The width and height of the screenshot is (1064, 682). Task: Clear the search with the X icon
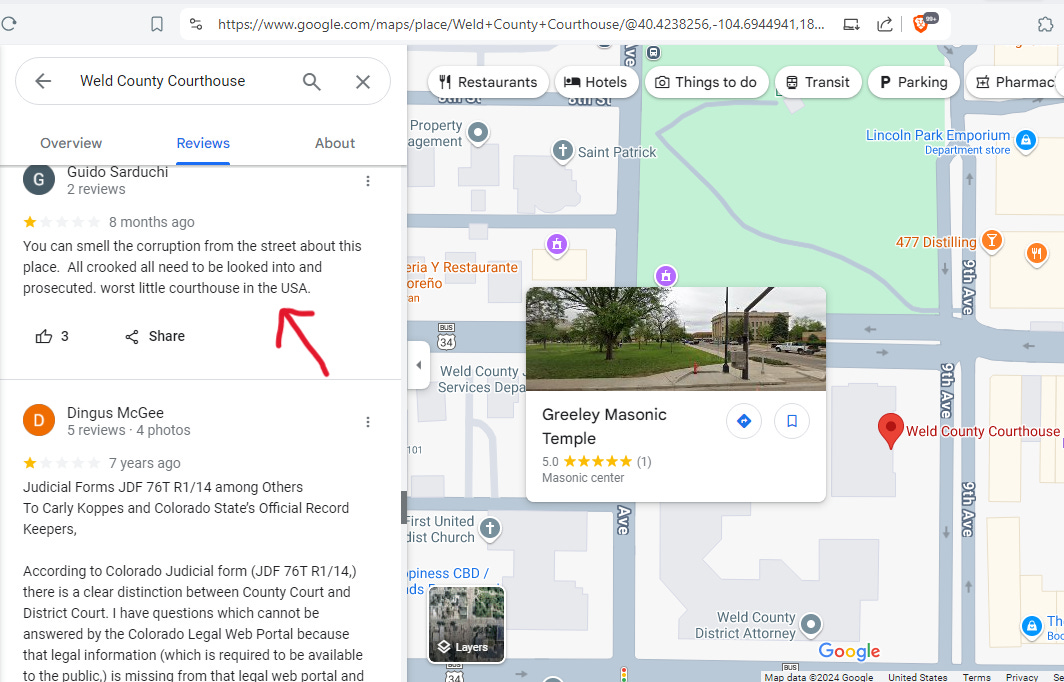click(x=363, y=81)
